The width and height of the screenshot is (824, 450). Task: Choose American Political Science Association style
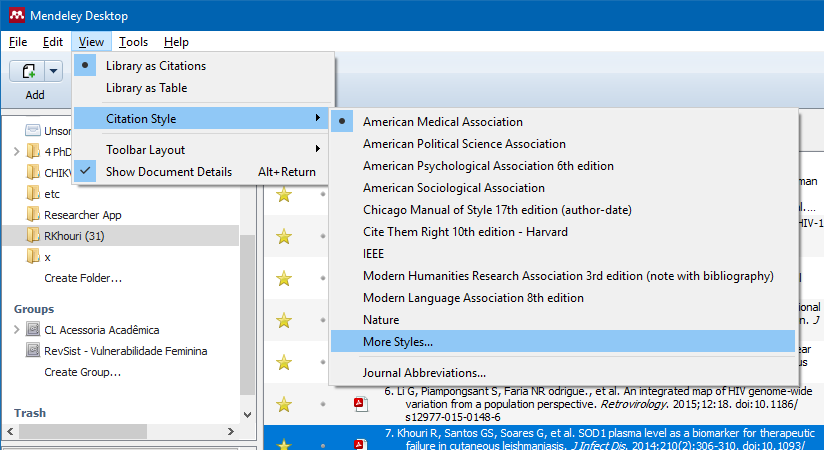(563, 144)
